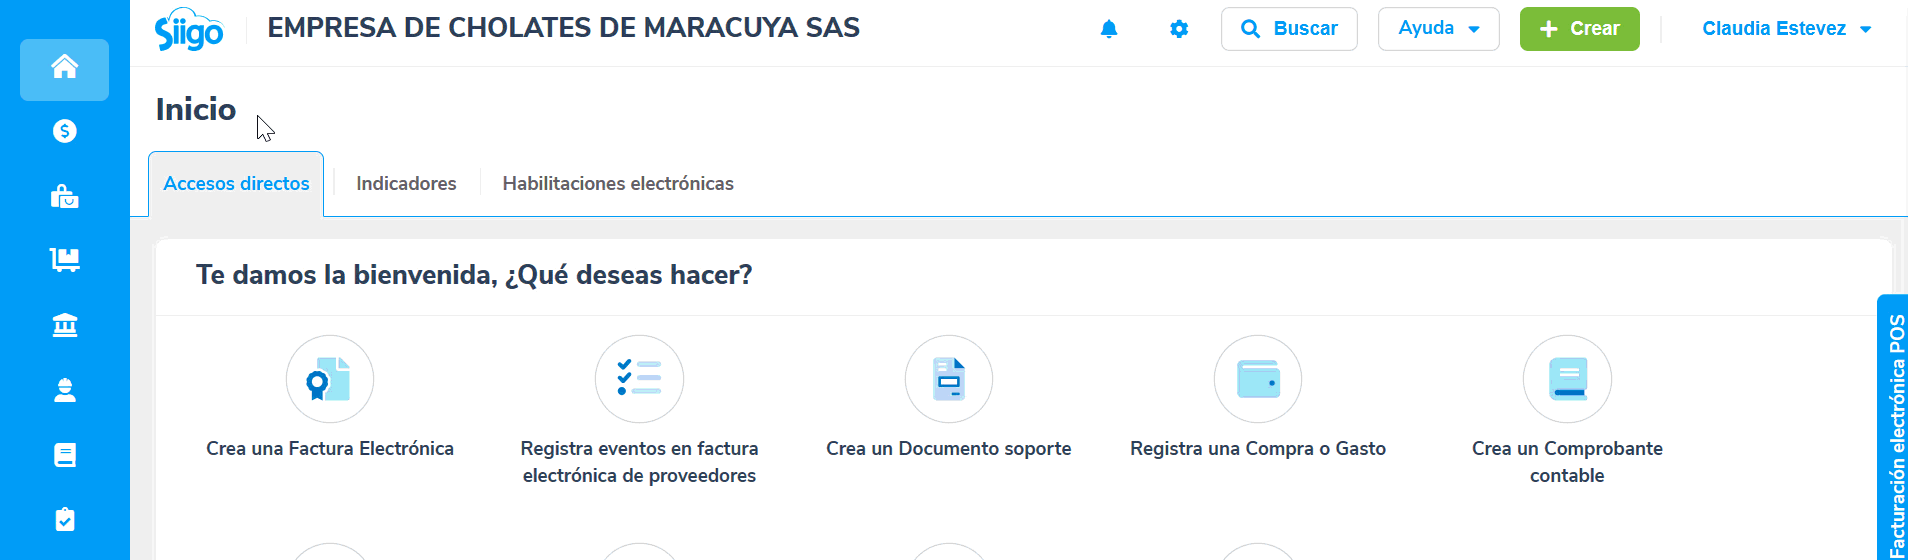This screenshot has width=1908, height=560.
Task: Select the Accesos directos tab
Action: 236,184
